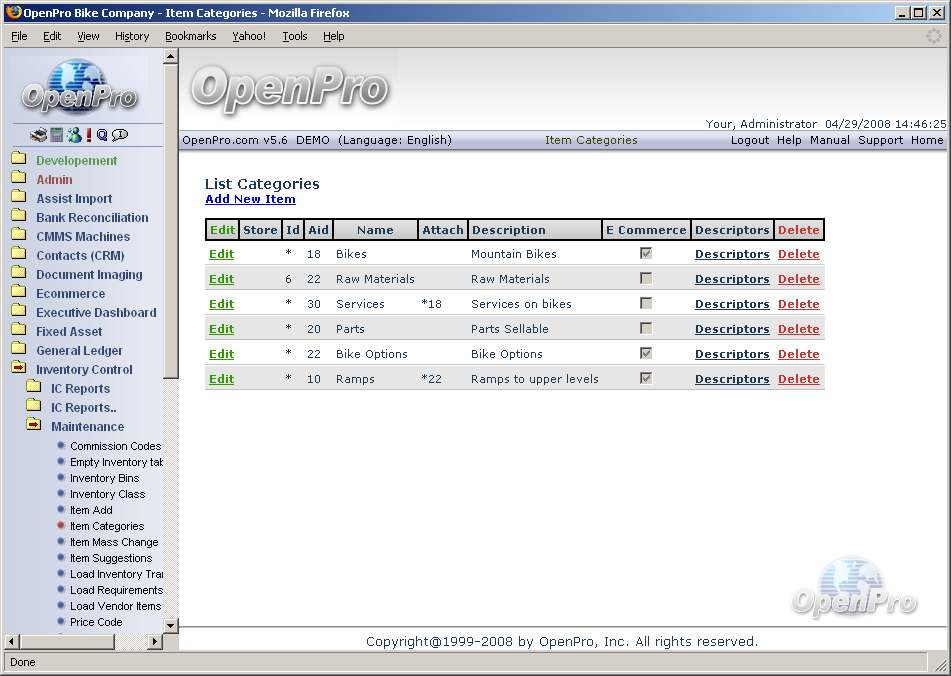Click the speech bubble info icon
Image resolution: width=951 pixels, height=676 pixels.
pos(120,135)
